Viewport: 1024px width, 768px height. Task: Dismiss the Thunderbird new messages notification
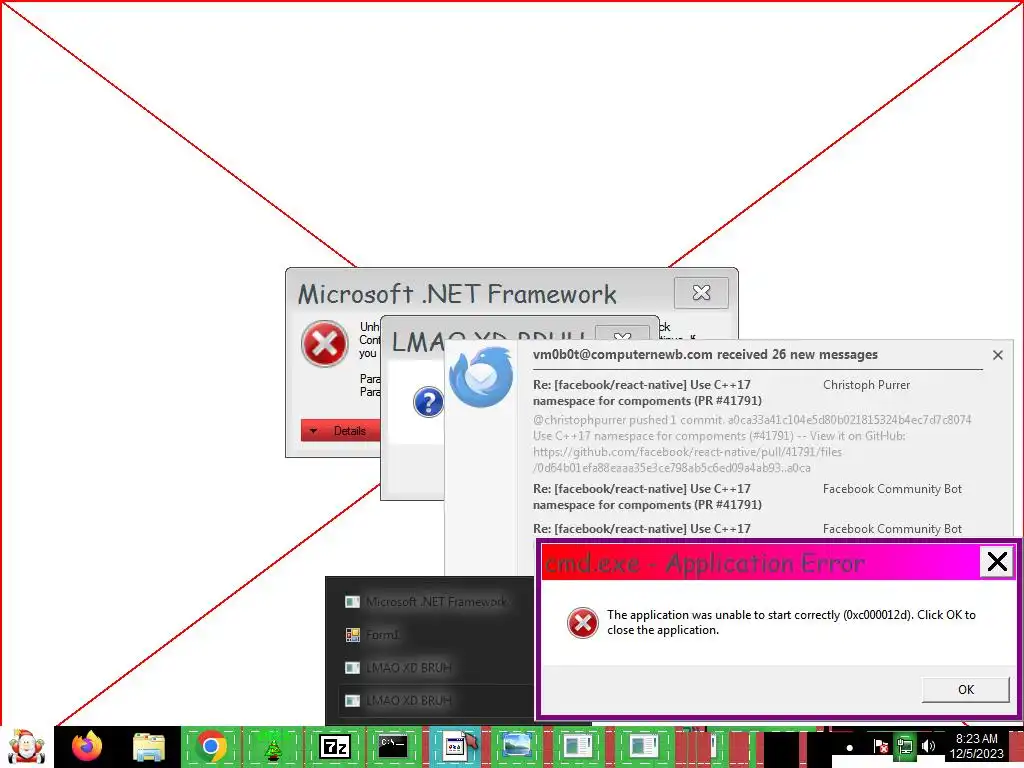pyautogui.click(x=997, y=355)
